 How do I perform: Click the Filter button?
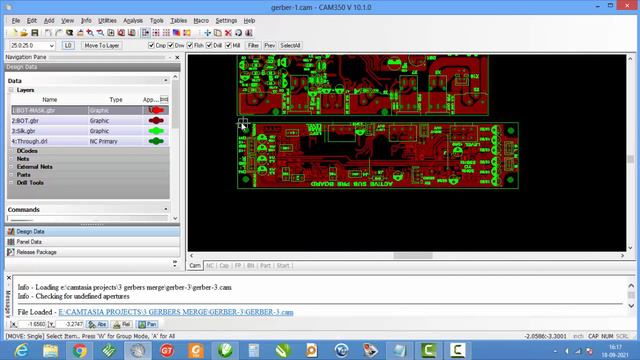tap(253, 46)
